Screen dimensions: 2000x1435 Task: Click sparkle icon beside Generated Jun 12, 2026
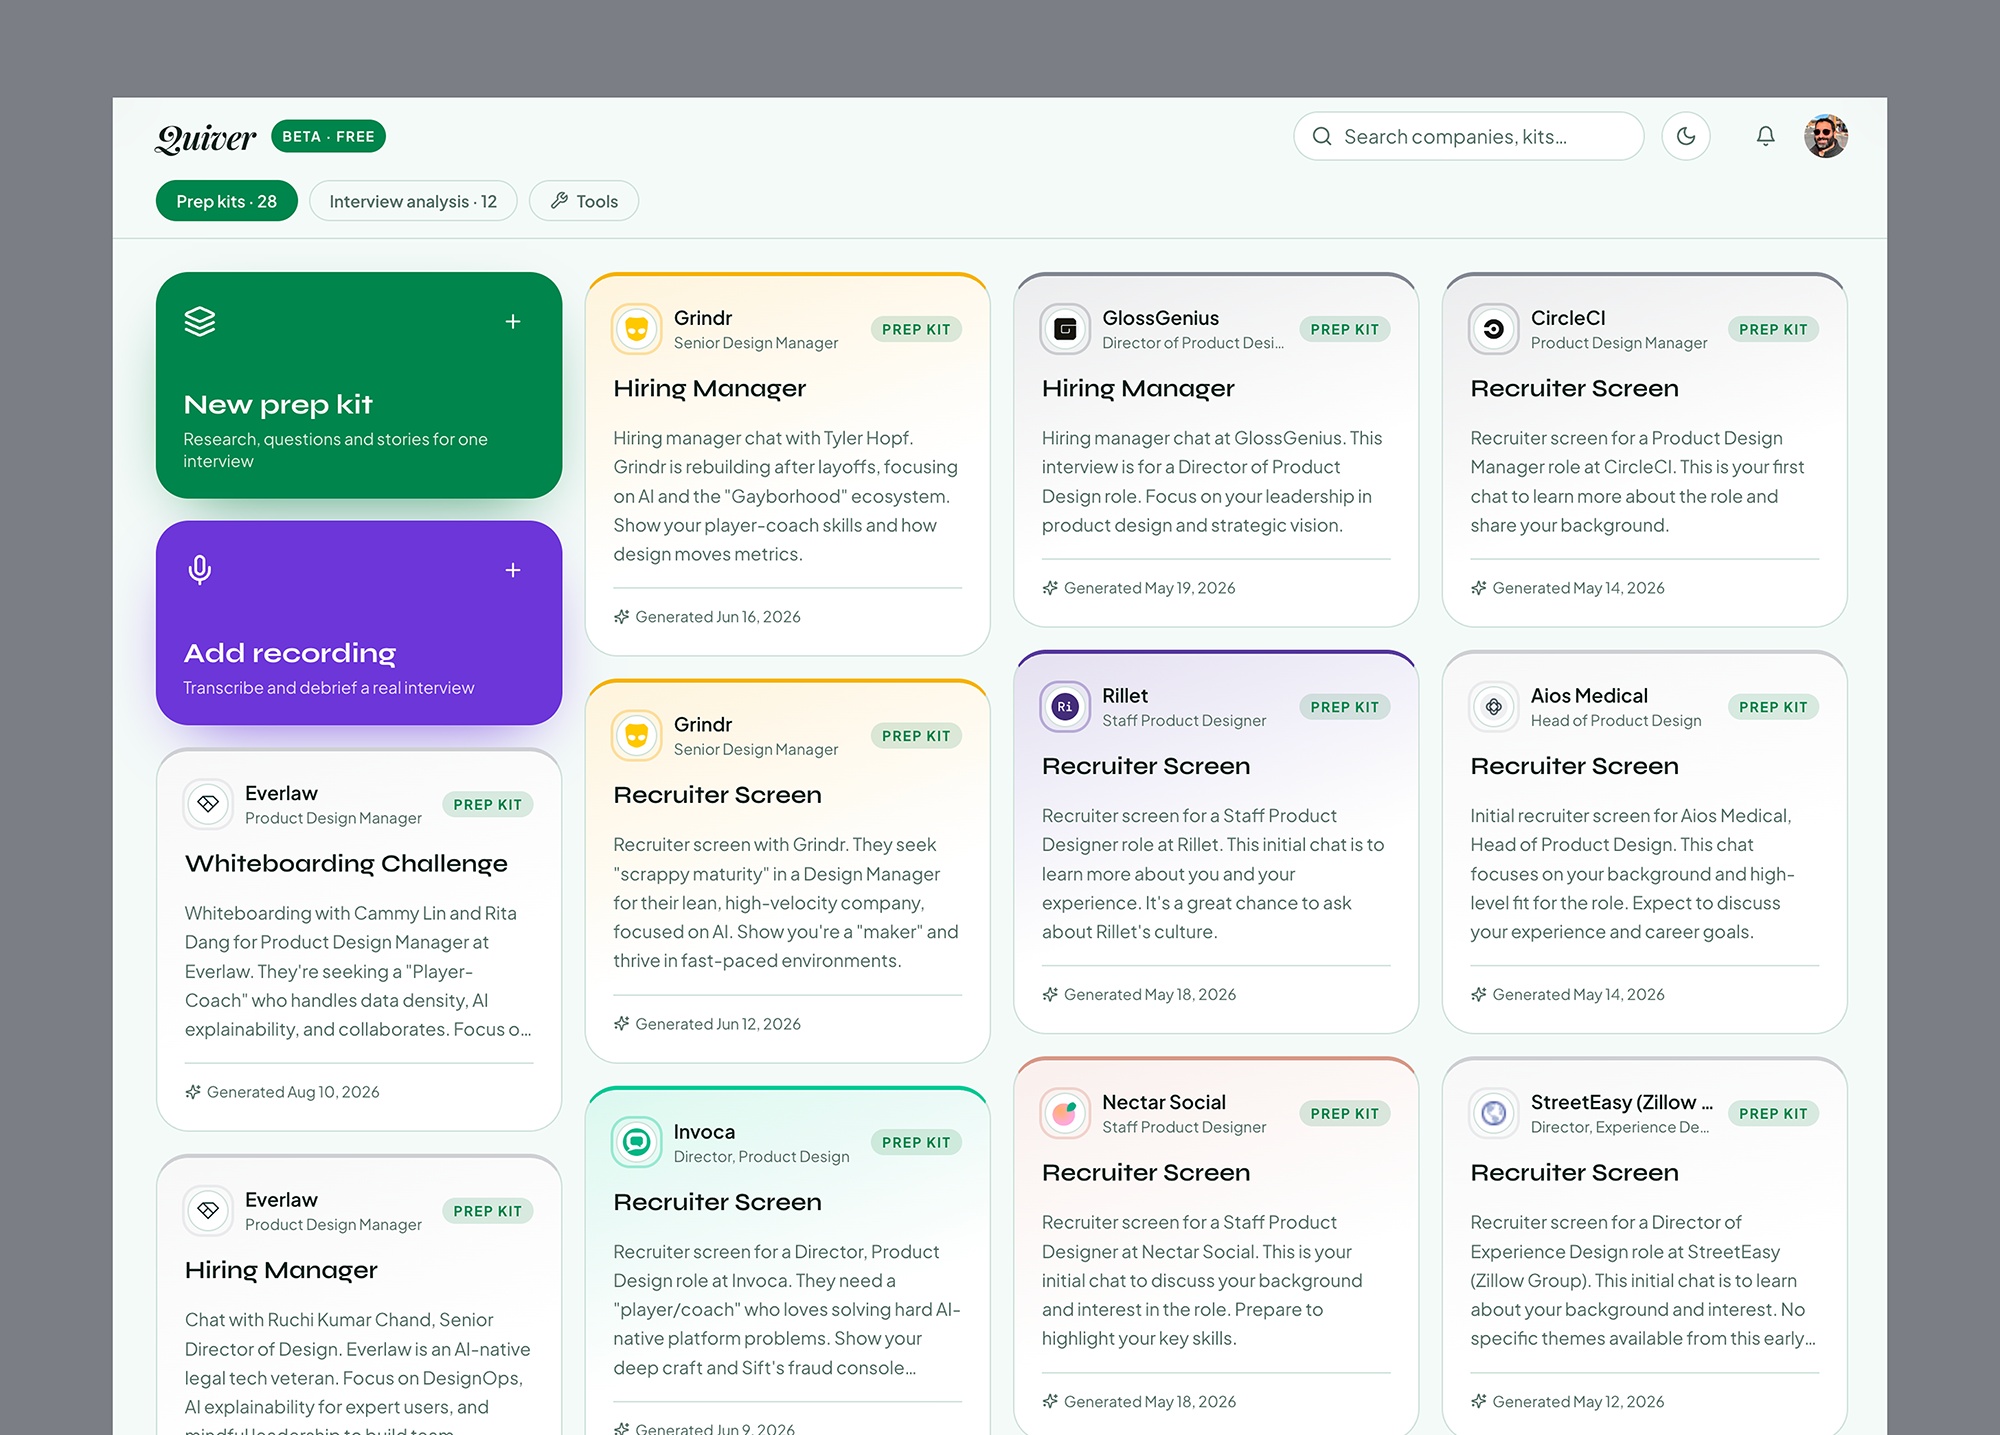pos(621,1023)
